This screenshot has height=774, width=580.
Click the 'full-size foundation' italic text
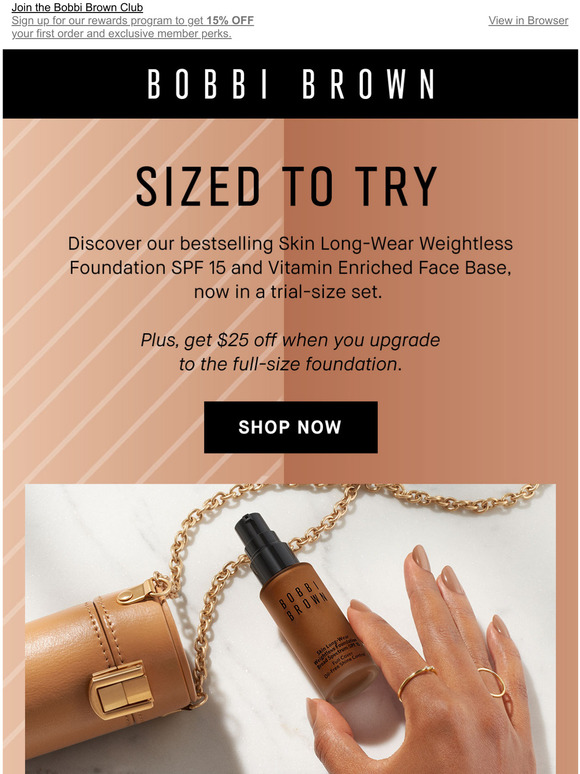point(290,364)
